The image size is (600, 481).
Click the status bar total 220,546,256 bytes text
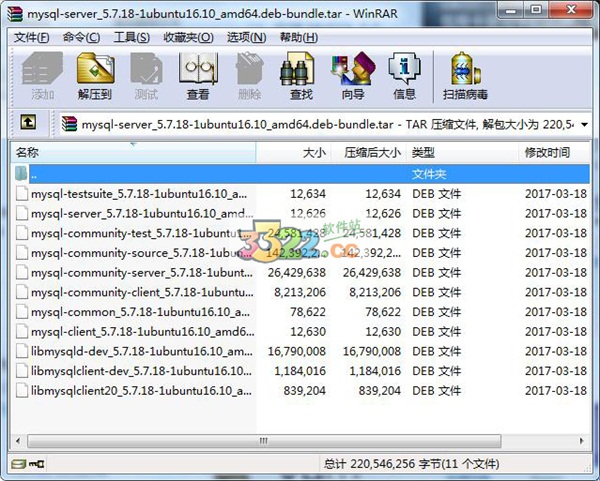pyautogui.click(x=411, y=464)
